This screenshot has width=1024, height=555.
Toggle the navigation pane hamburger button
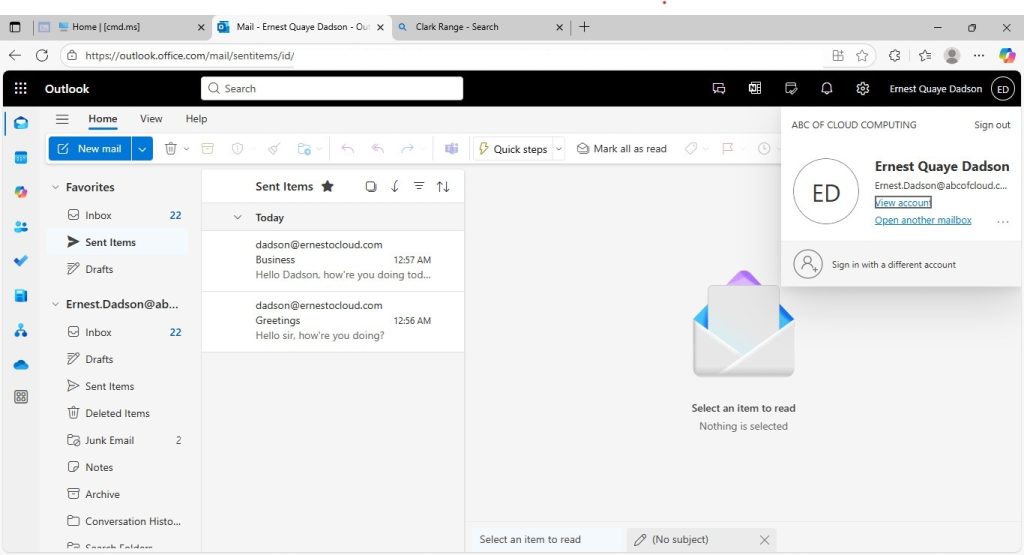[62, 119]
